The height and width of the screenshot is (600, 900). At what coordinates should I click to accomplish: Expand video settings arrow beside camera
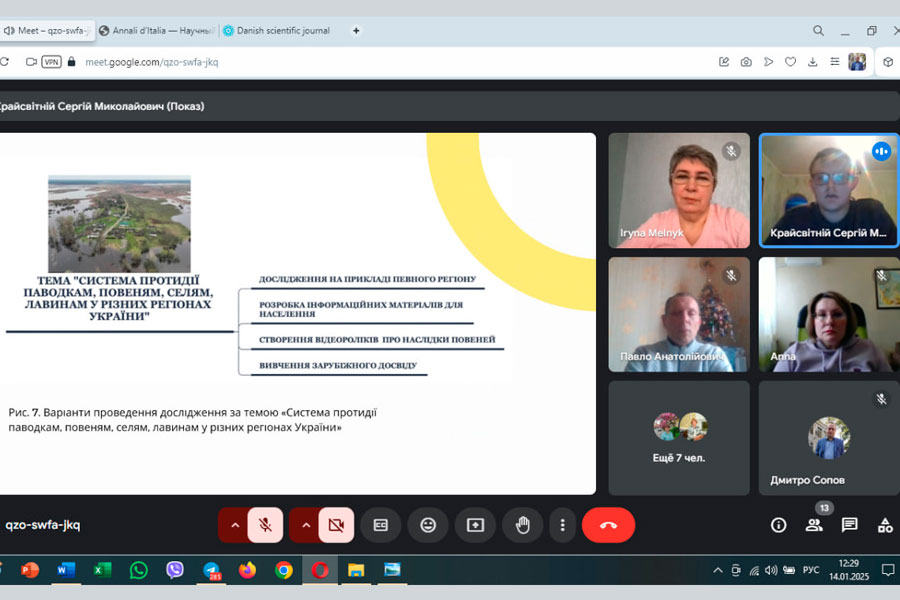306,525
